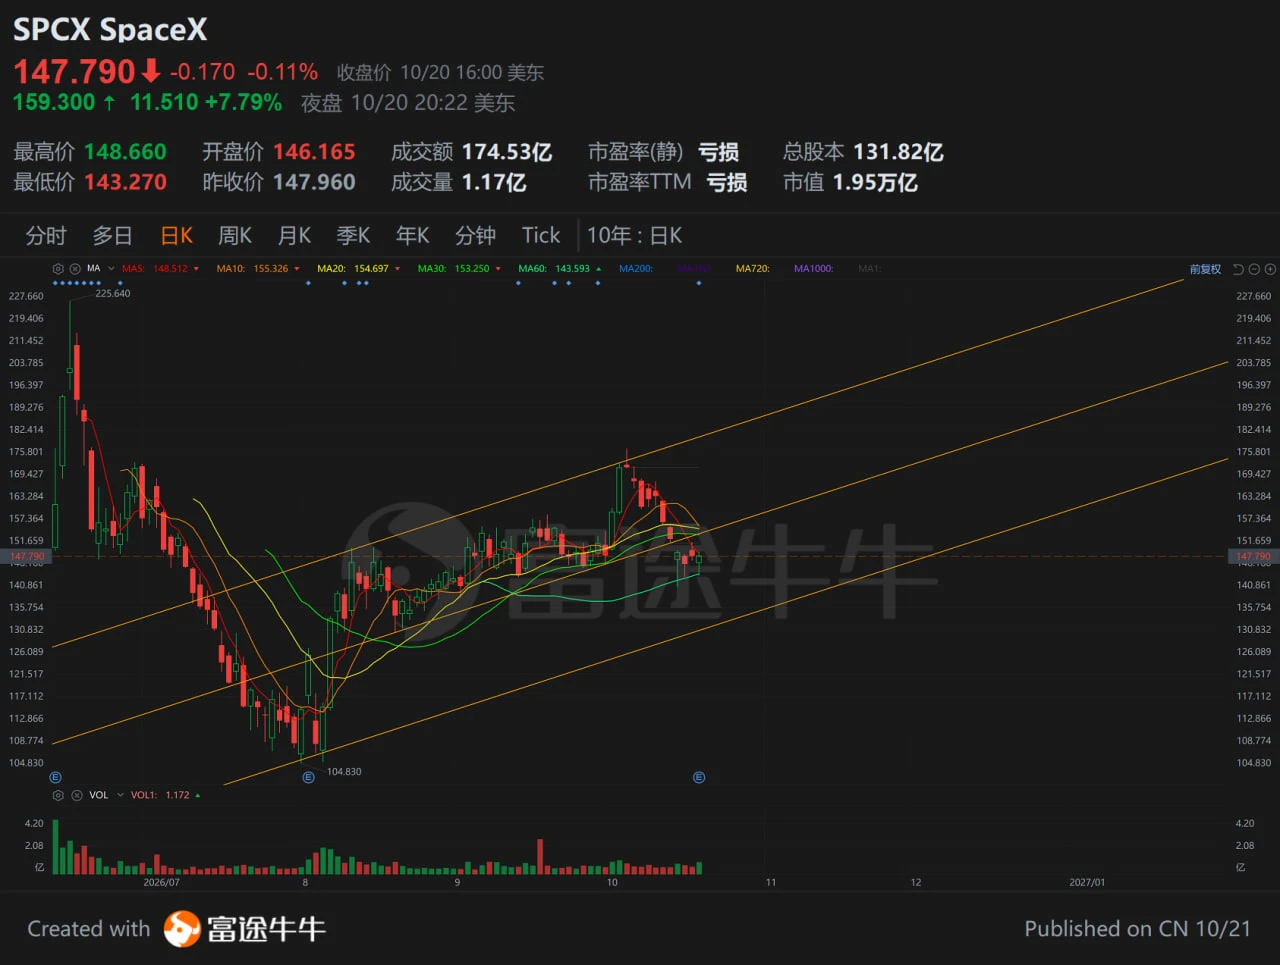Open MA indicator settings gear

[58, 269]
